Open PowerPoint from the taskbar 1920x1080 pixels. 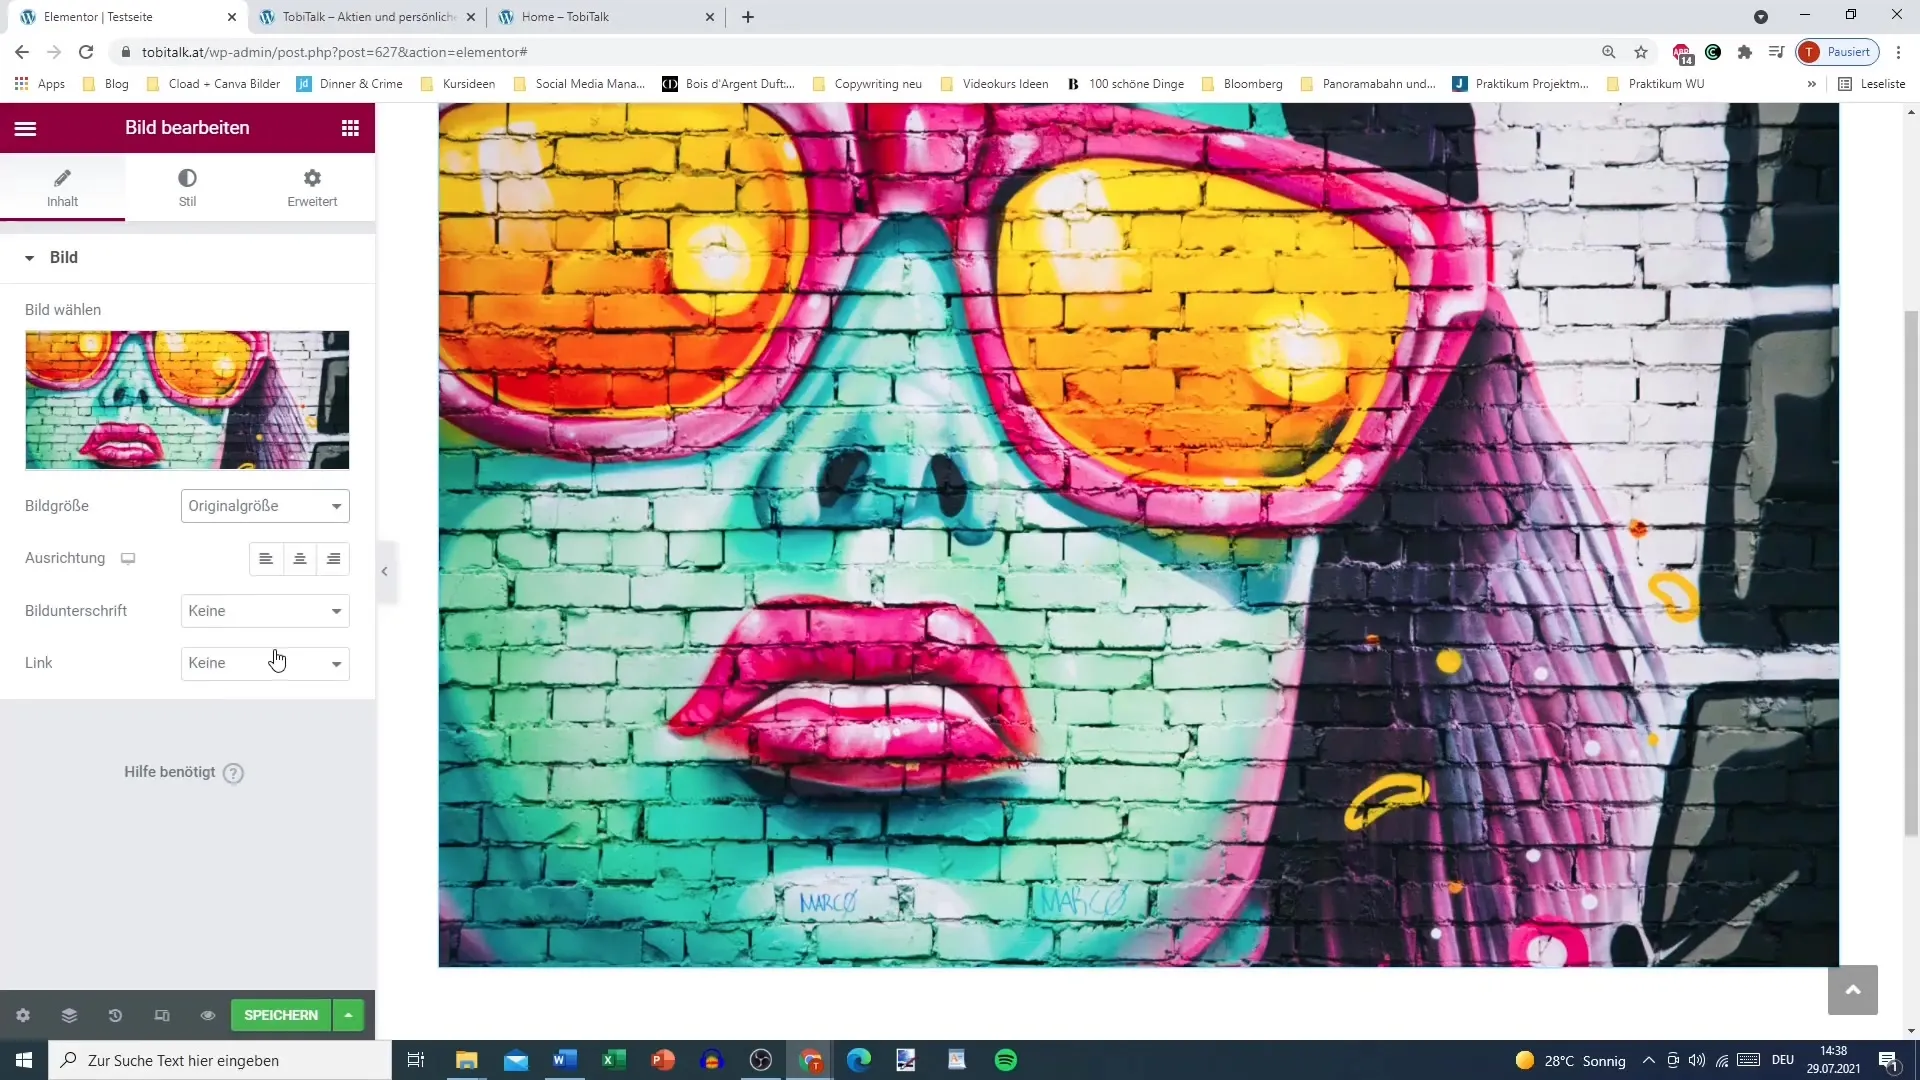coord(663,1060)
